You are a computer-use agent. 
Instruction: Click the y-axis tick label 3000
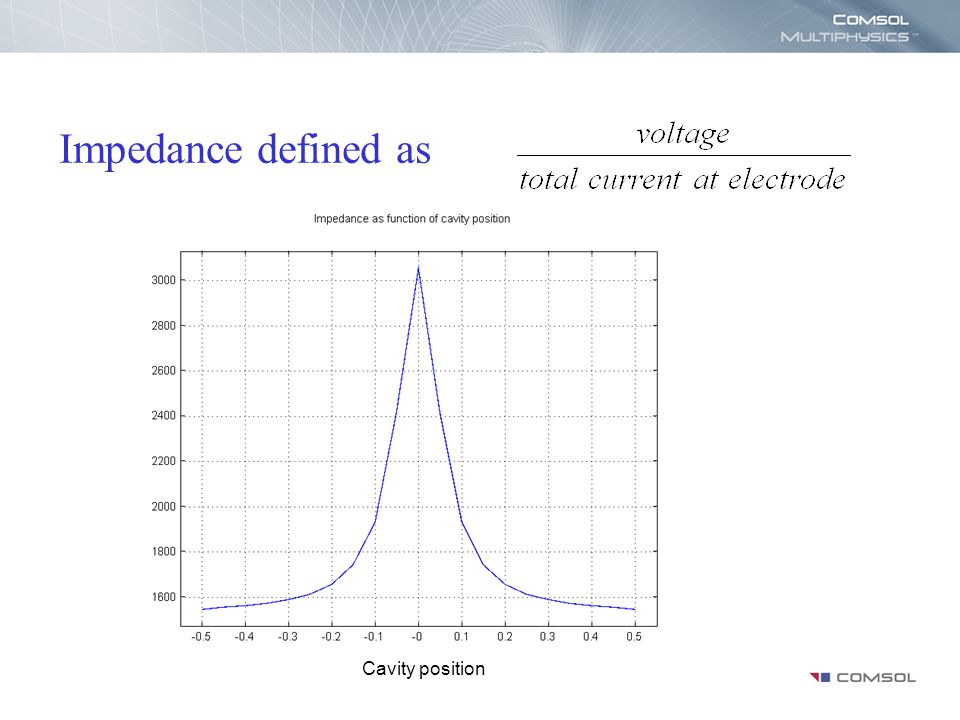(163, 280)
